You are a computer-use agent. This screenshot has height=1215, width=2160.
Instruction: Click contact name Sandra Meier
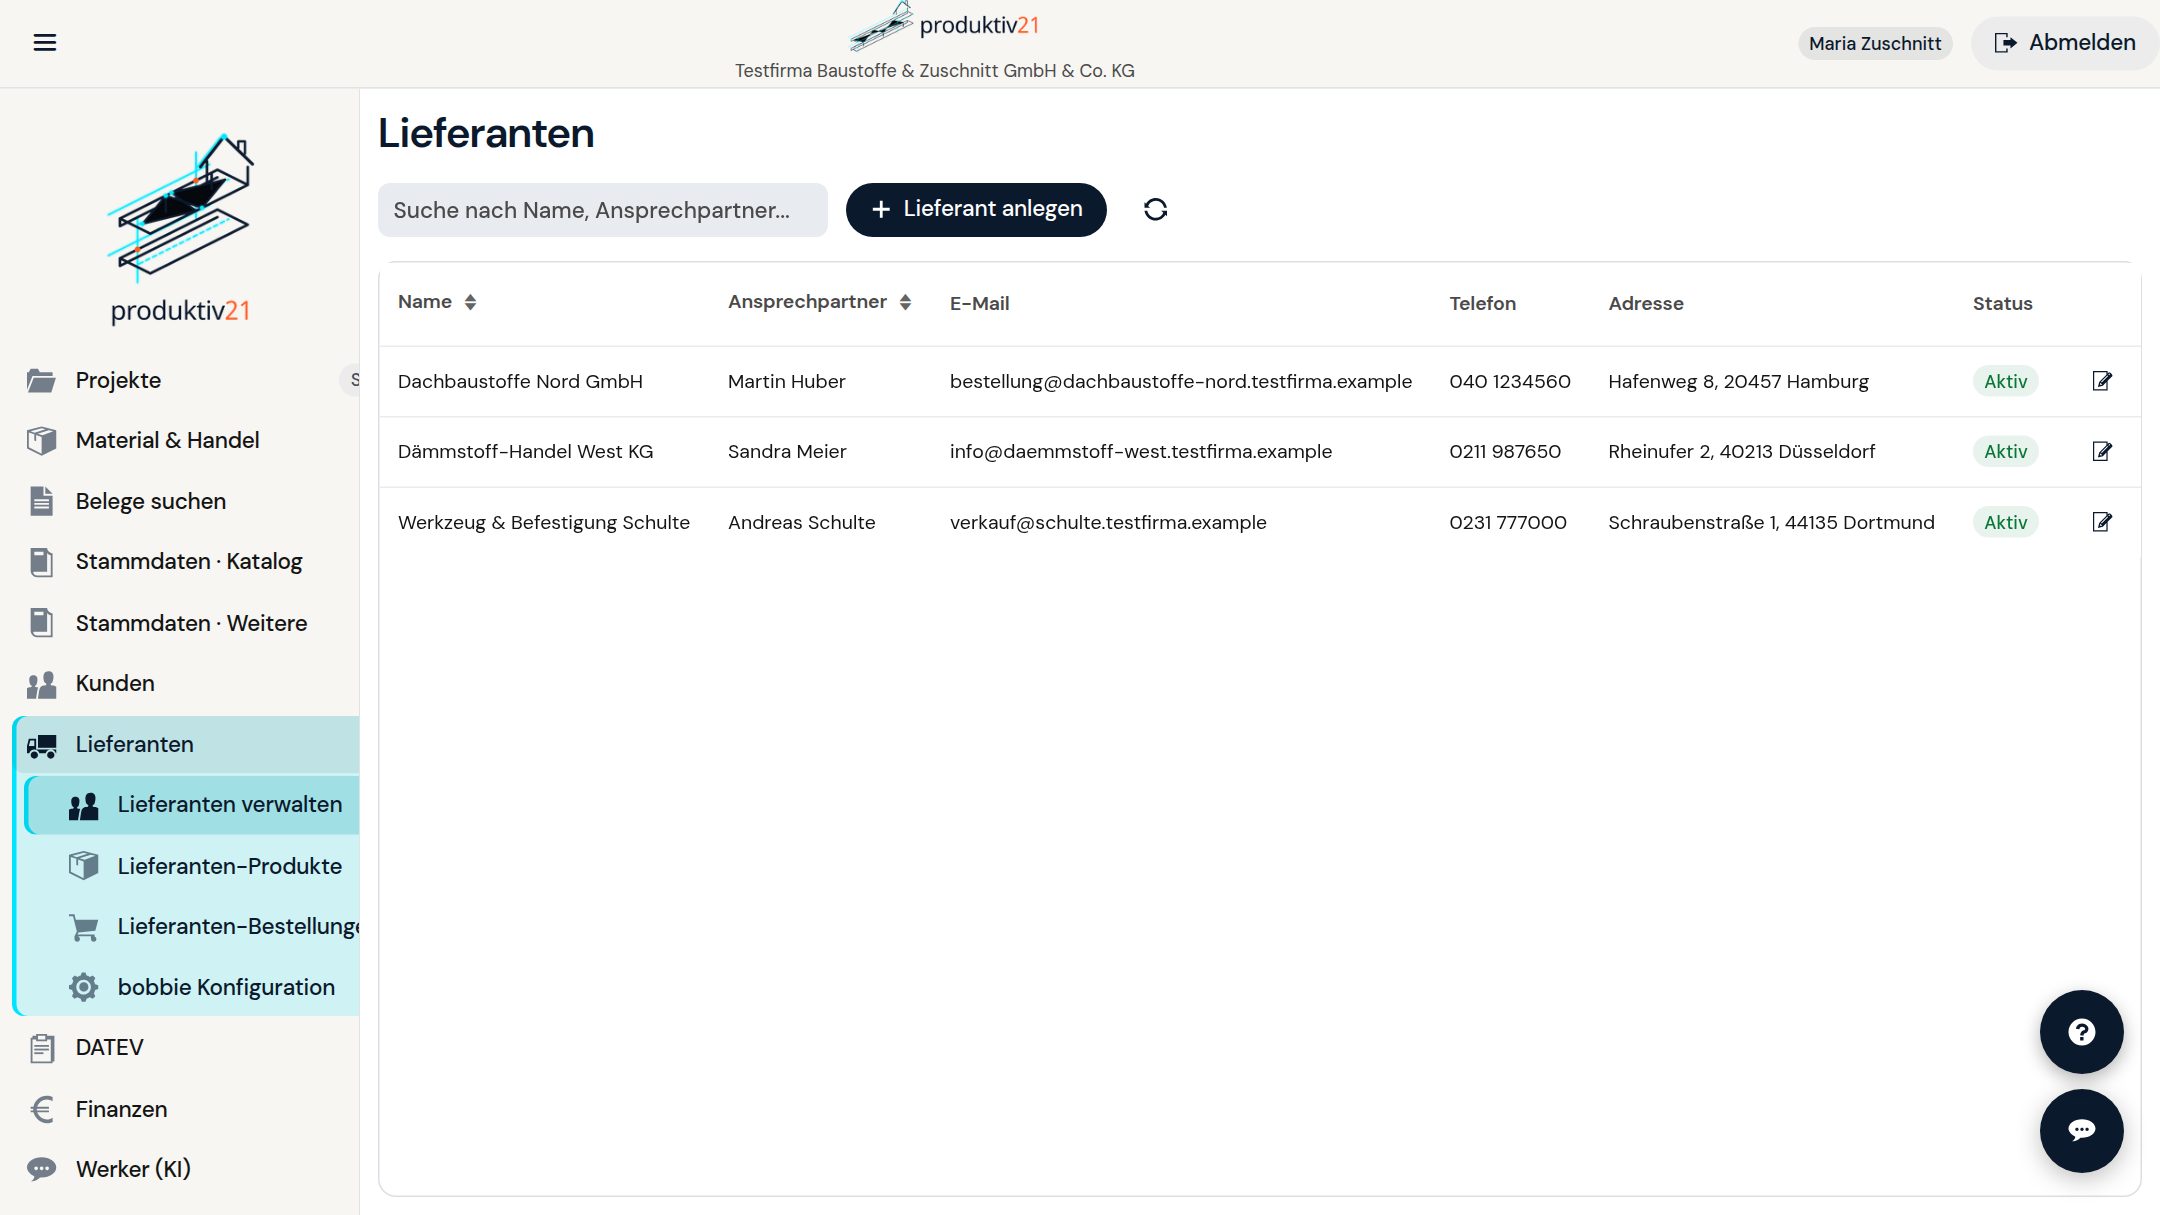coord(787,451)
